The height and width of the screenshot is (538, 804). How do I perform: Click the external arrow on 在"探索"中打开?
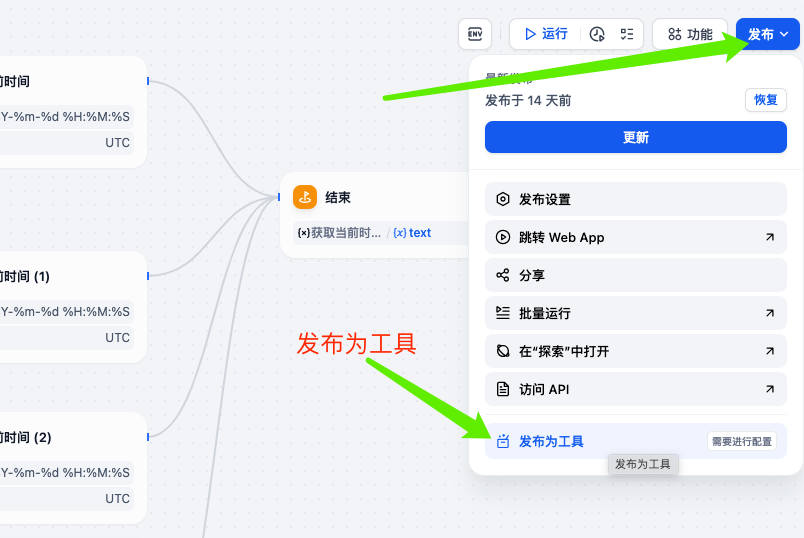(769, 352)
